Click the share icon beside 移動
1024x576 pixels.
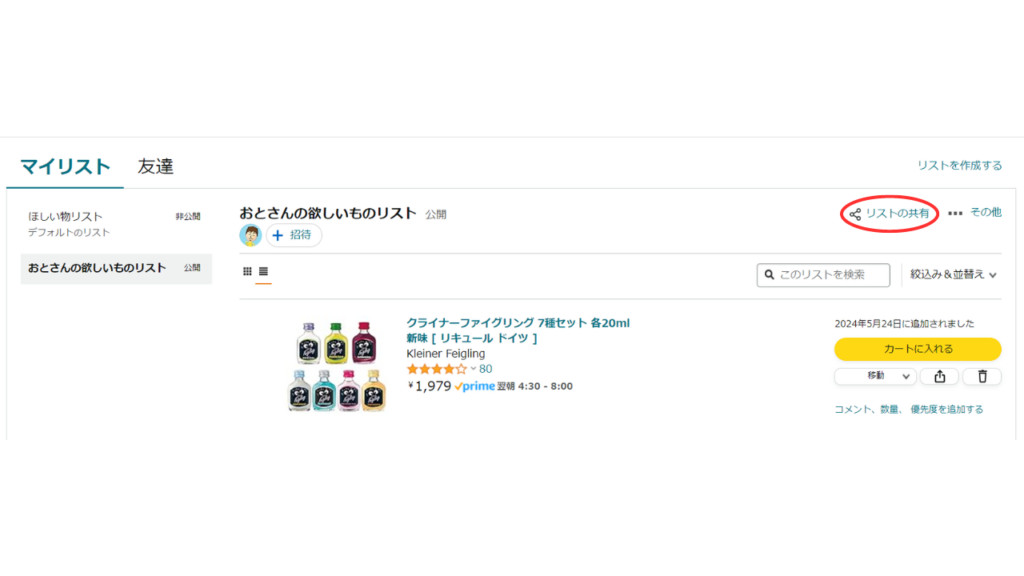[x=939, y=376]
